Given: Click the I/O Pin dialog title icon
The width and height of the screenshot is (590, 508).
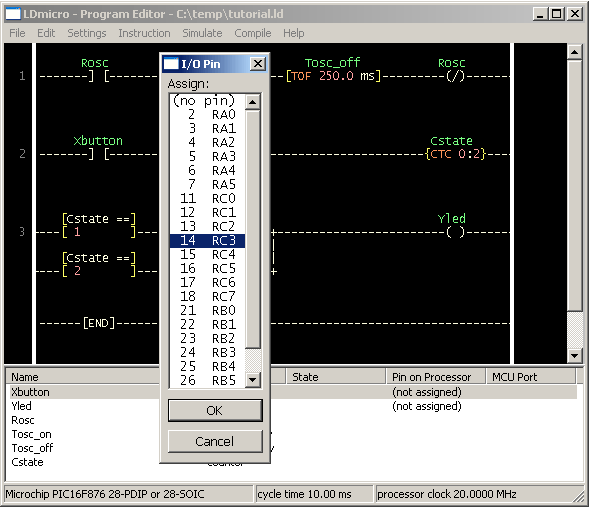Looking at the screenshot, I should [x=170, y=64].
